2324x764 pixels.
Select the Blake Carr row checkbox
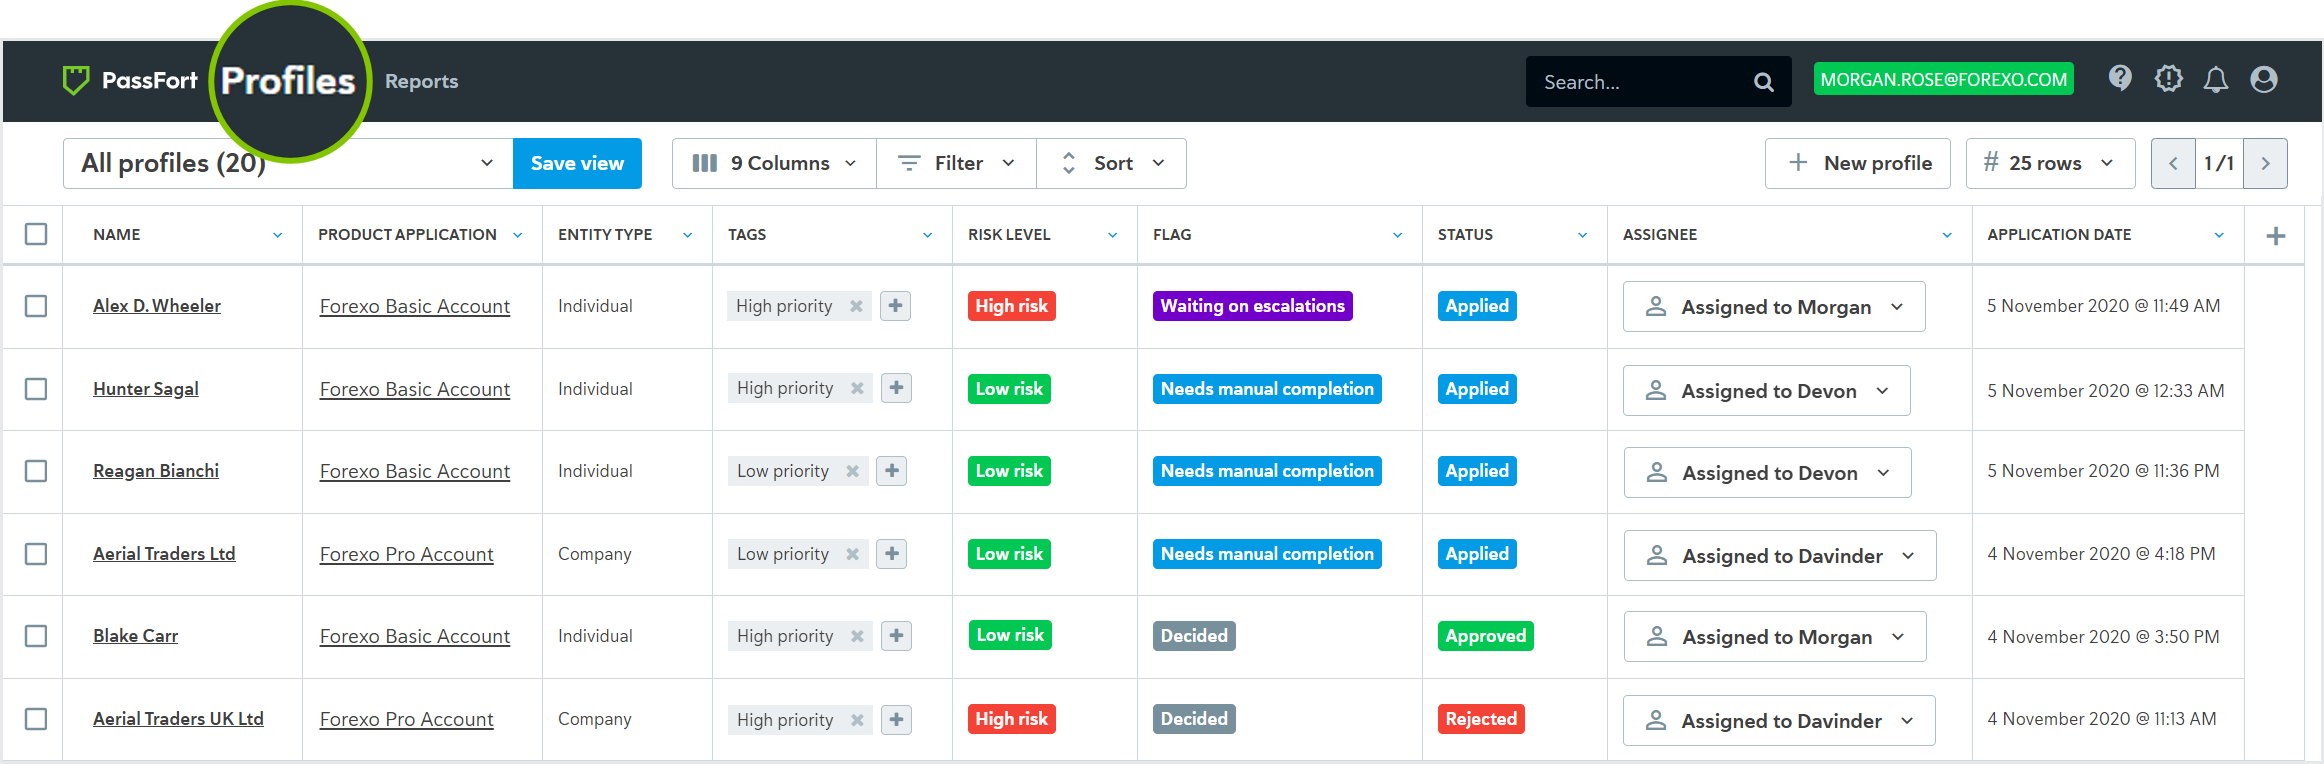36,636
